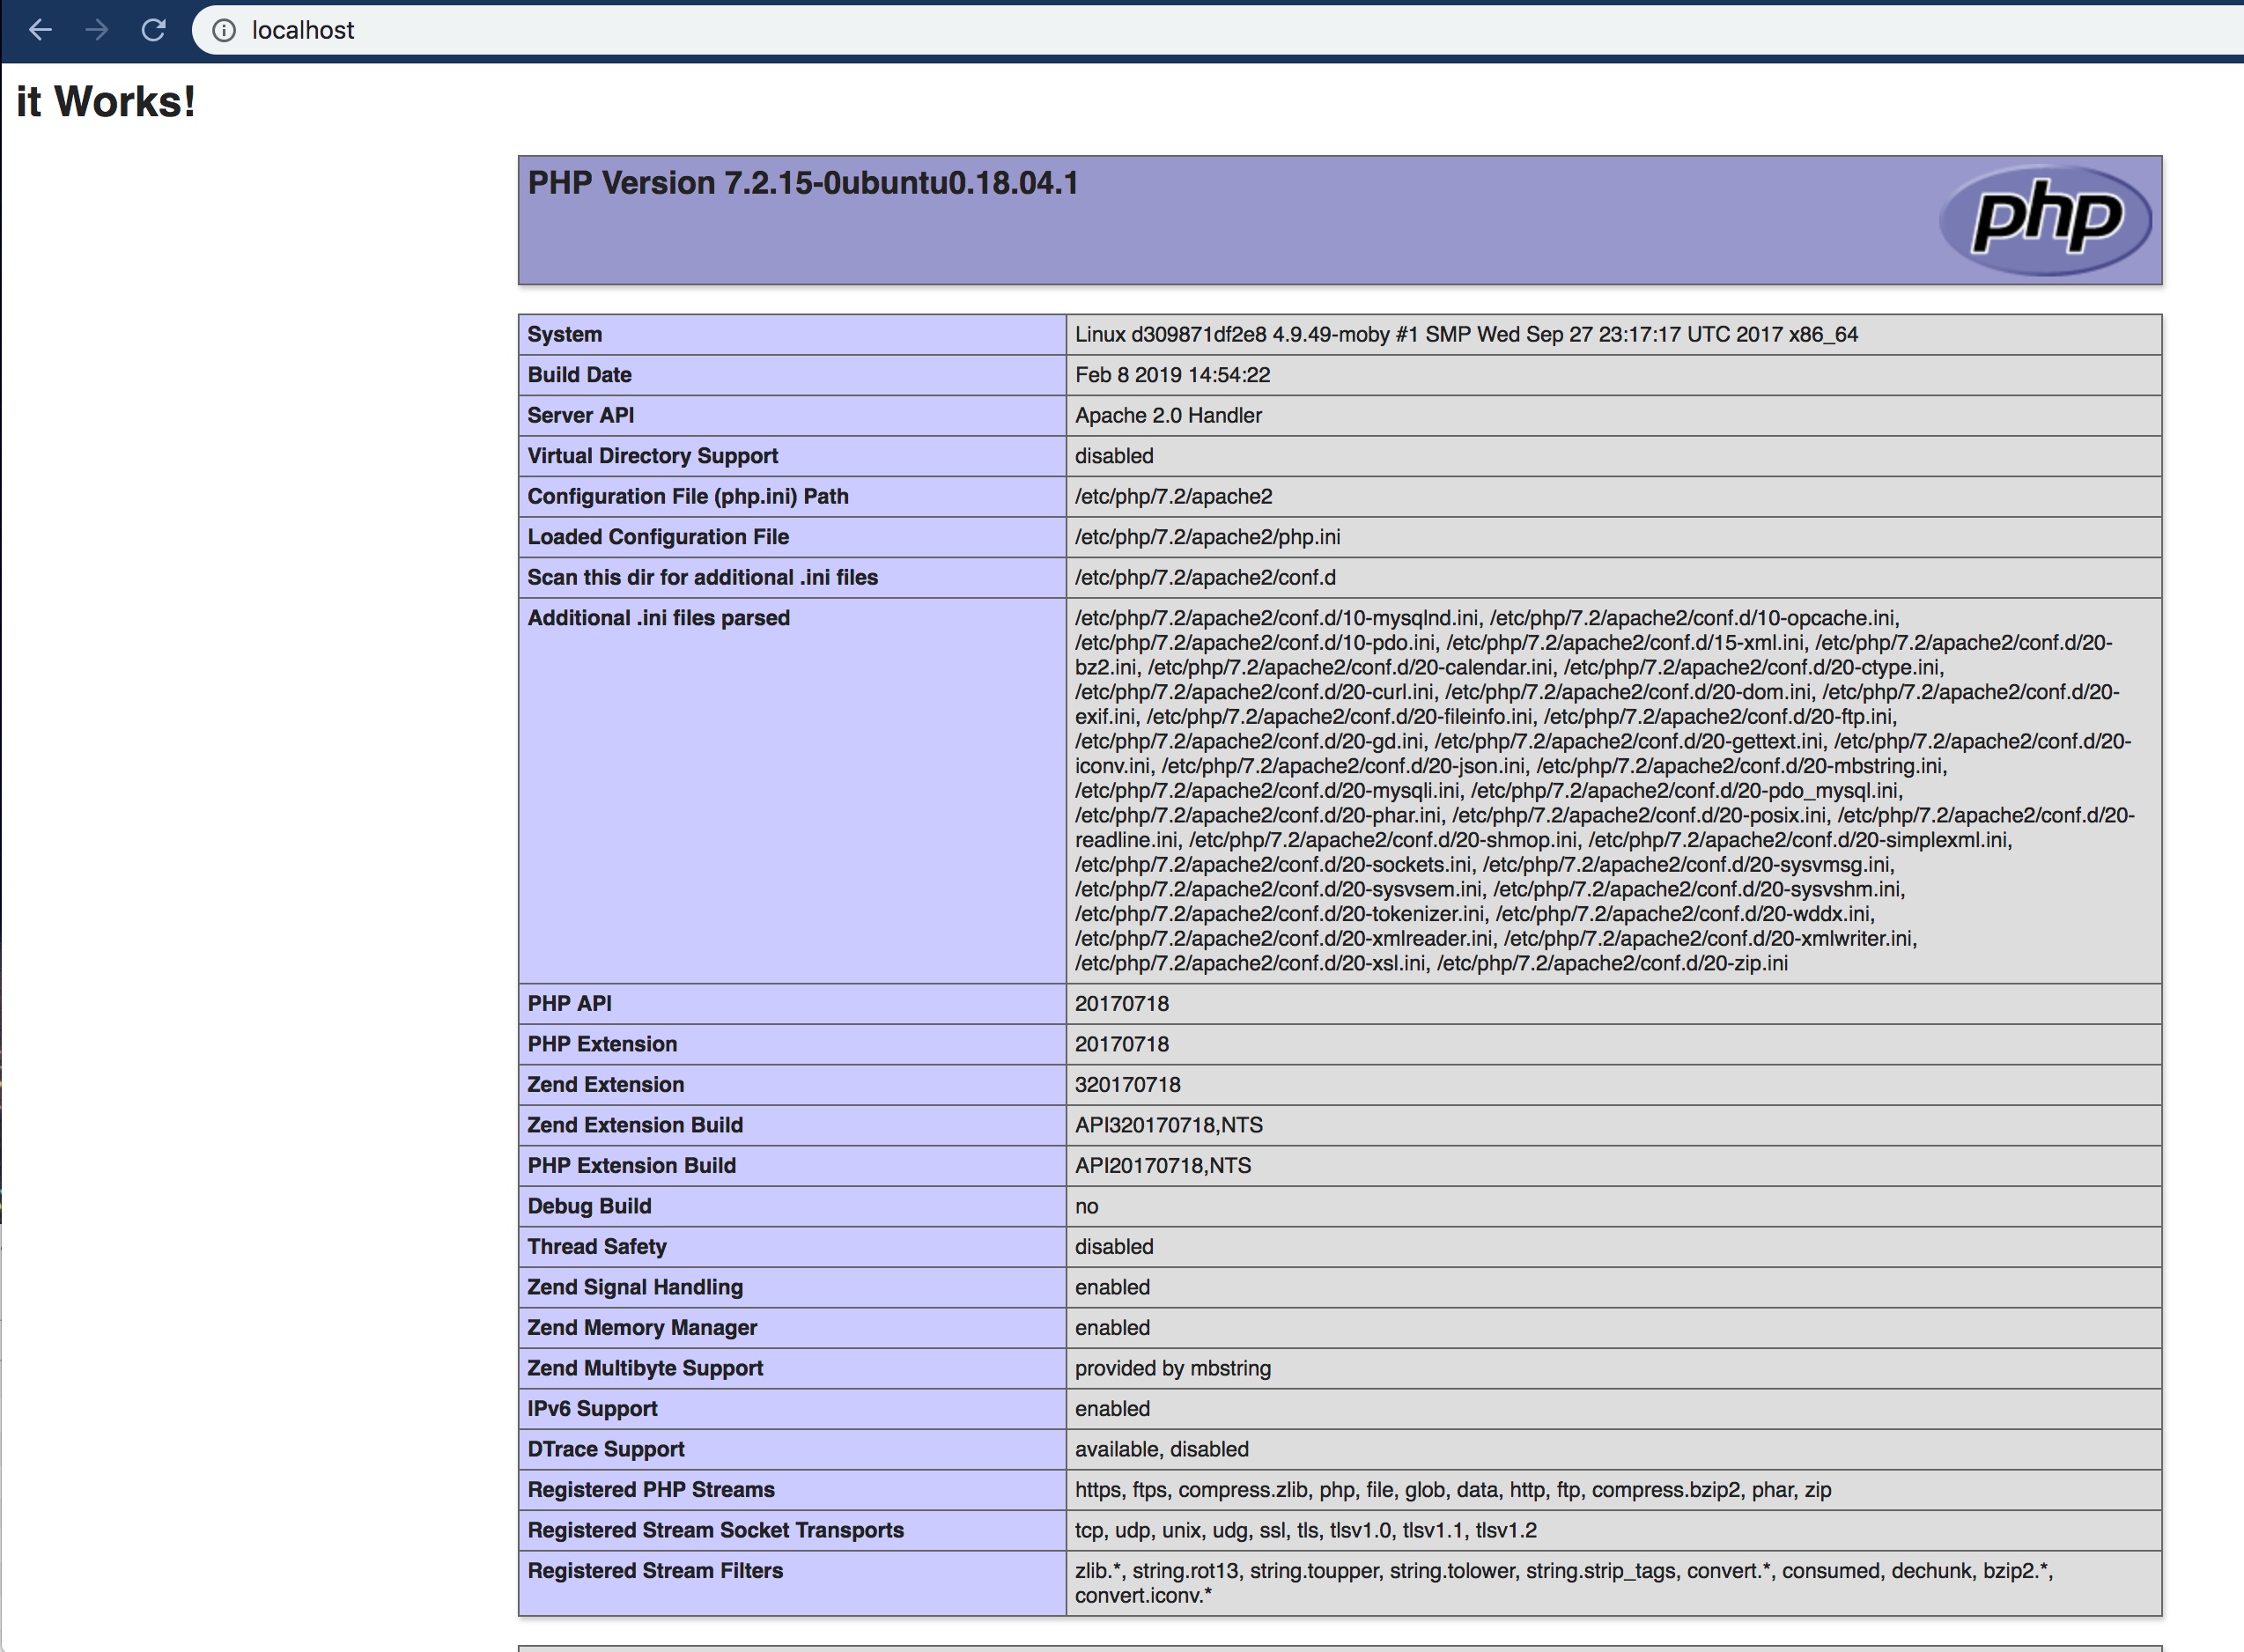
Task: Click the Apache 2.0 Handler value
Action: [1168, 416]
